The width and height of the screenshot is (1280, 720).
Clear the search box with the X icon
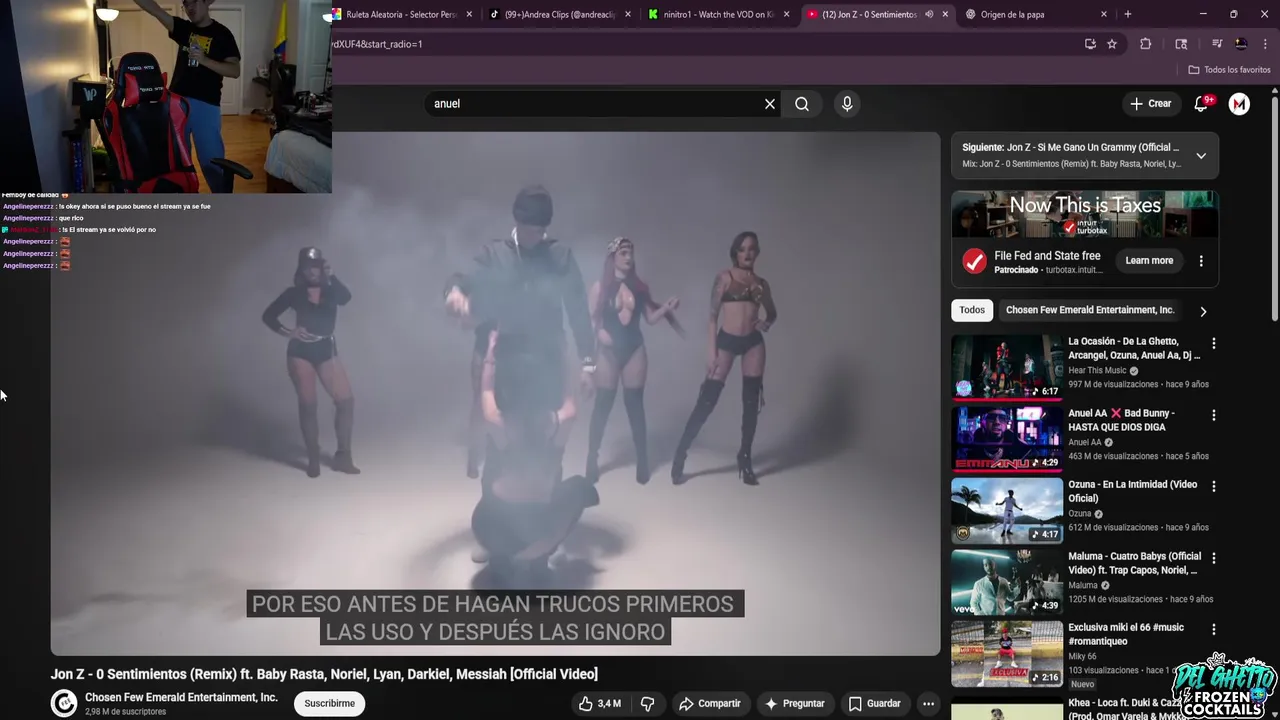point(770,104)
